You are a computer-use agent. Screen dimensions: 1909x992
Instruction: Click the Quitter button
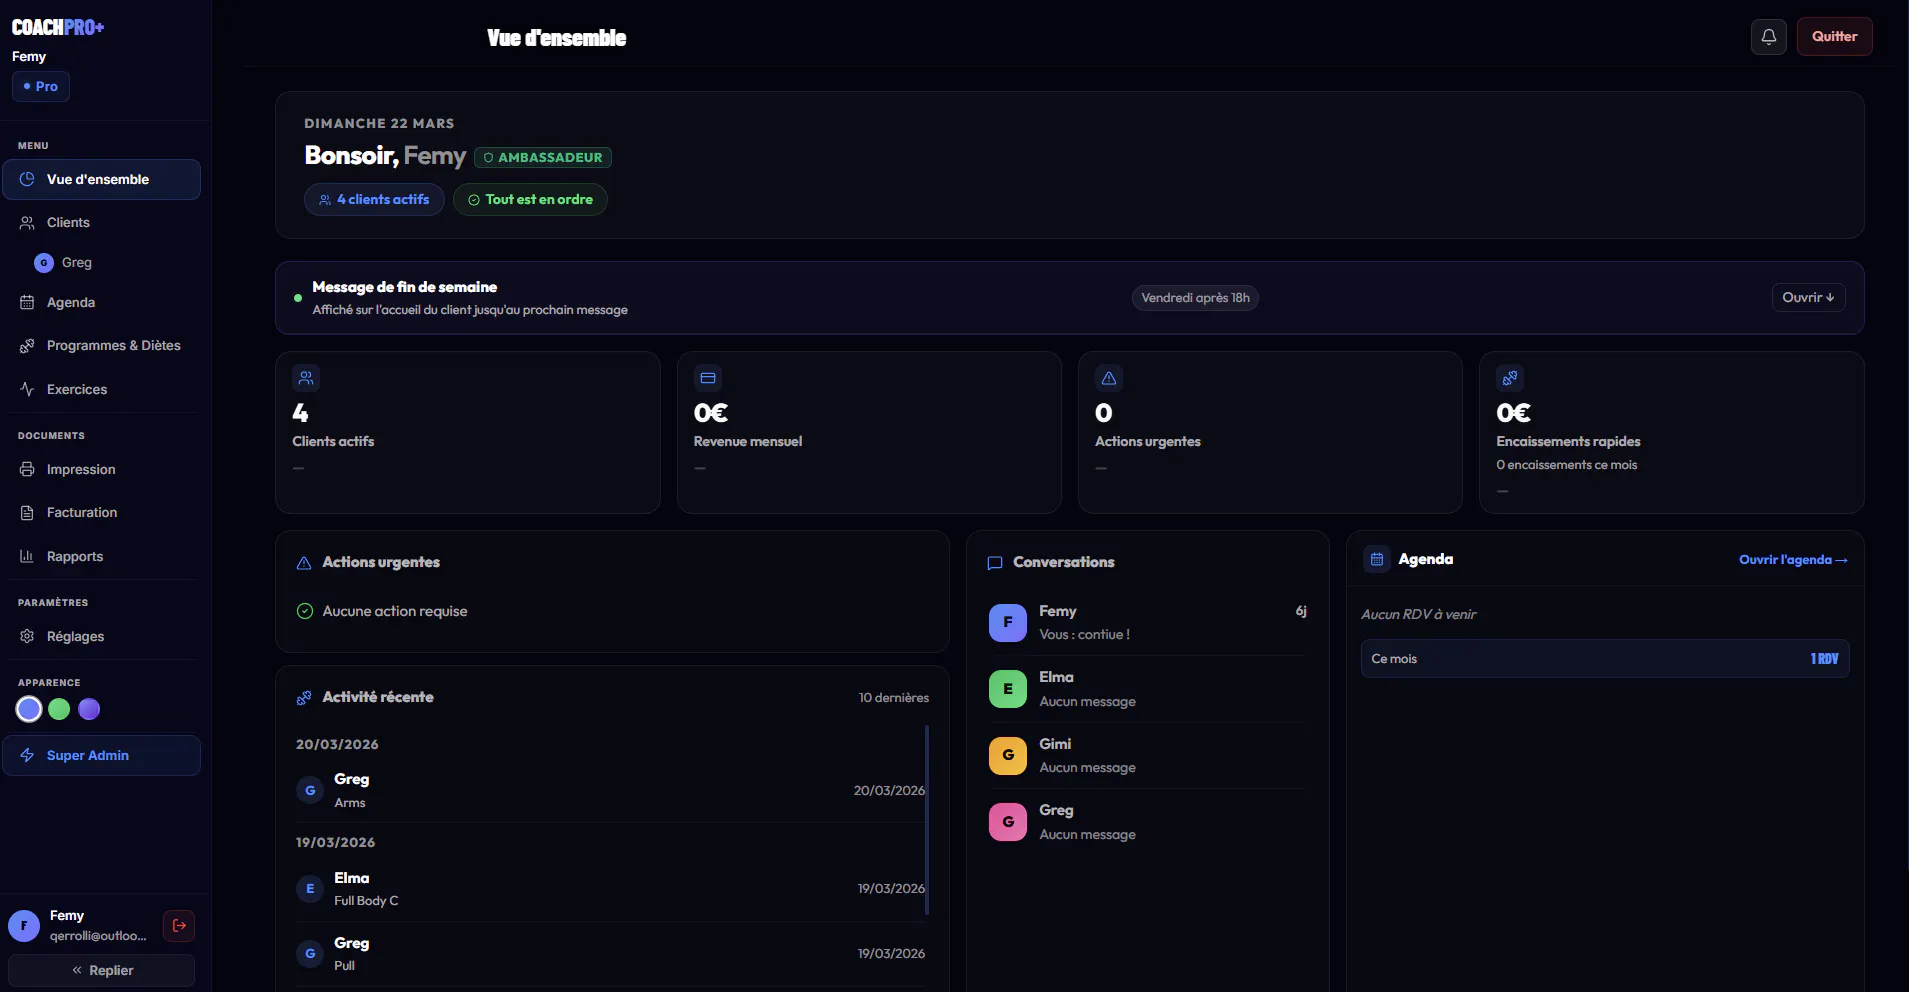click(1834, 37)
